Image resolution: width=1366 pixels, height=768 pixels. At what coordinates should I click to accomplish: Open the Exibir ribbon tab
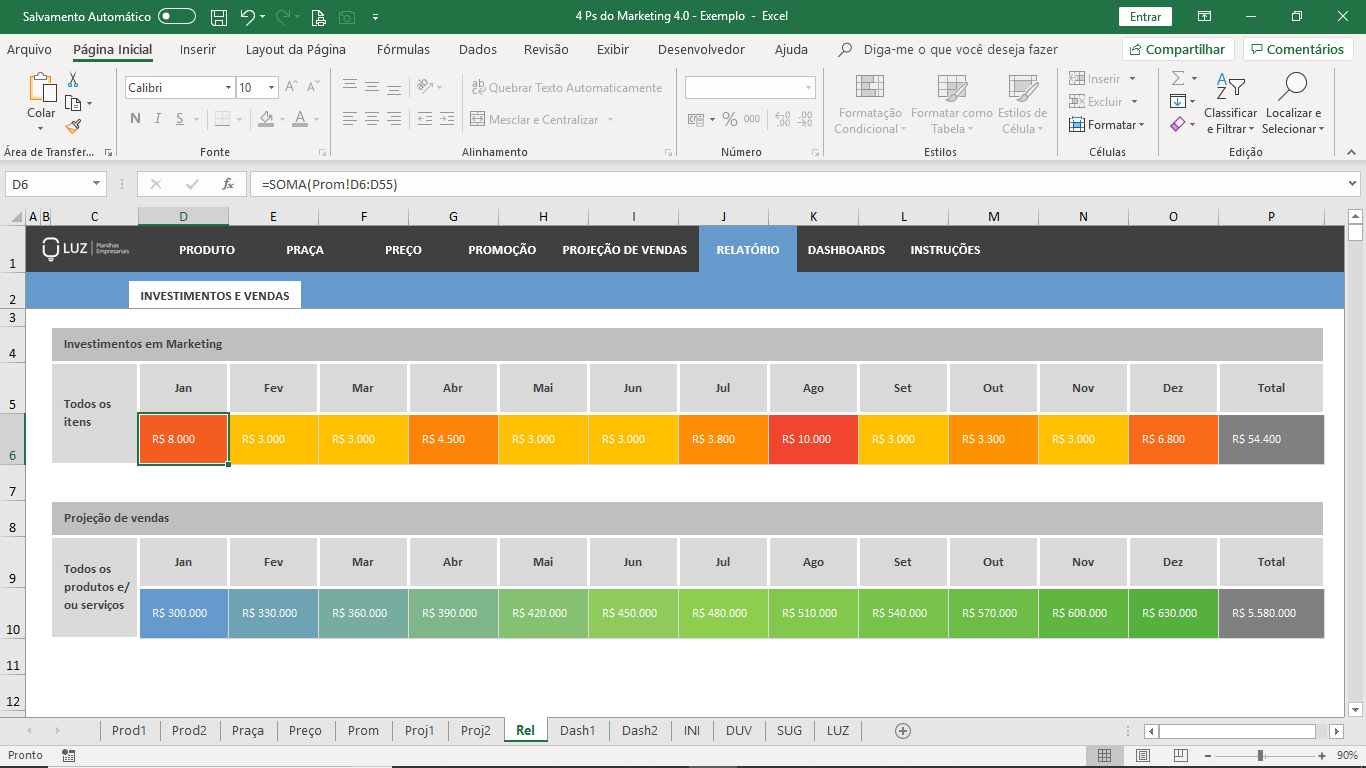(x=613, y=49)
